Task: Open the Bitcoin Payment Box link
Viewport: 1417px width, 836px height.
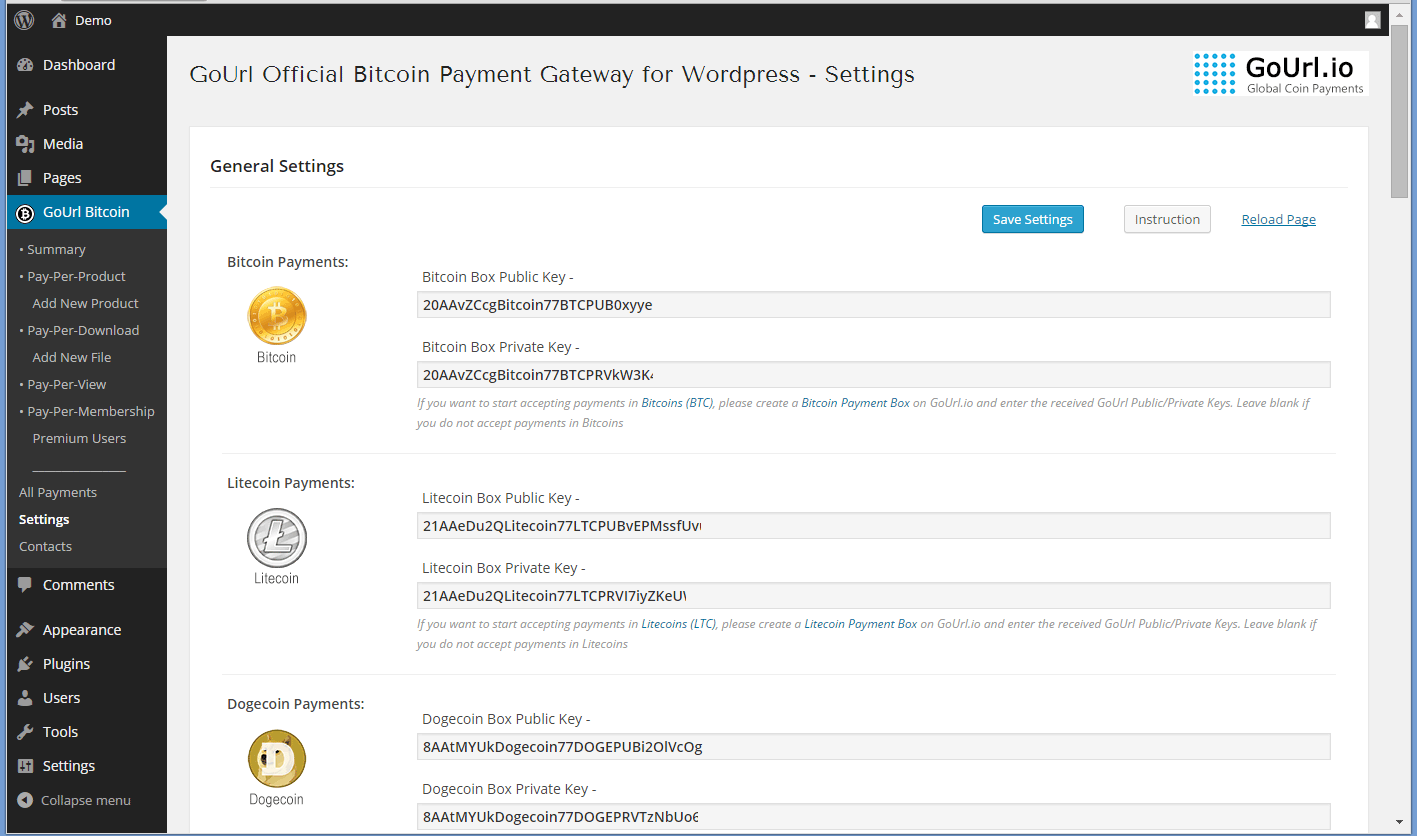Action: (856, 402)
